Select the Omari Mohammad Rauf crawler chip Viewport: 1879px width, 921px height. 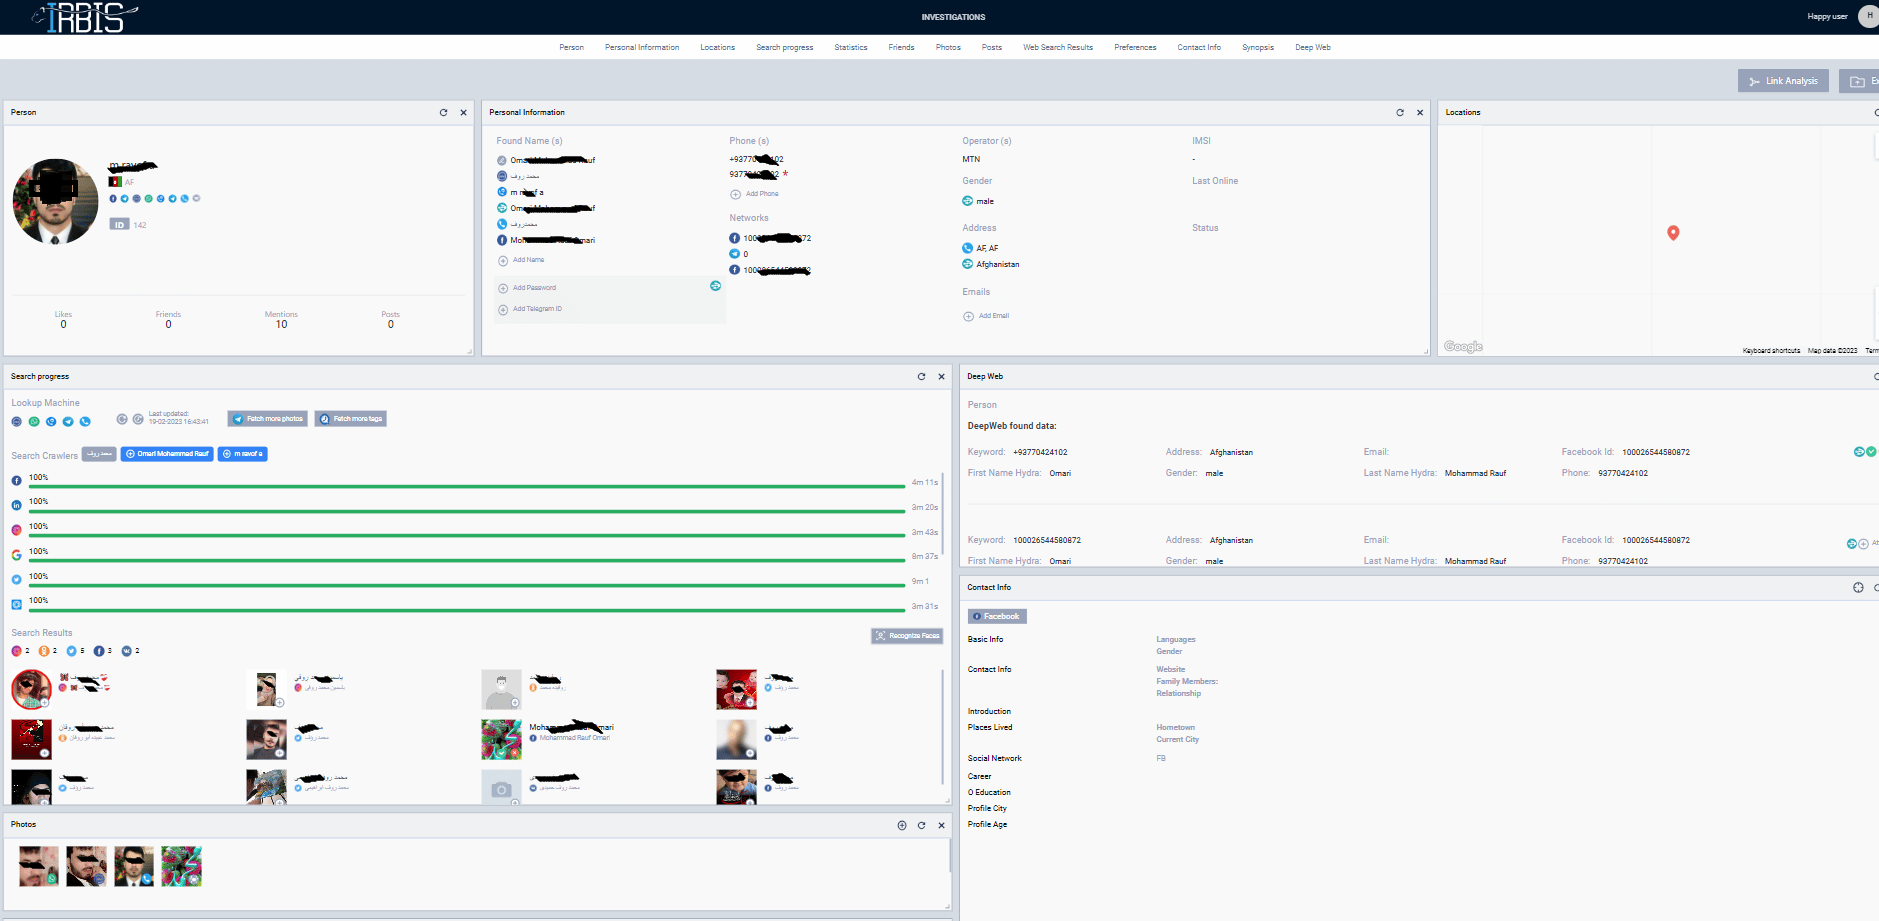point(167,454)
